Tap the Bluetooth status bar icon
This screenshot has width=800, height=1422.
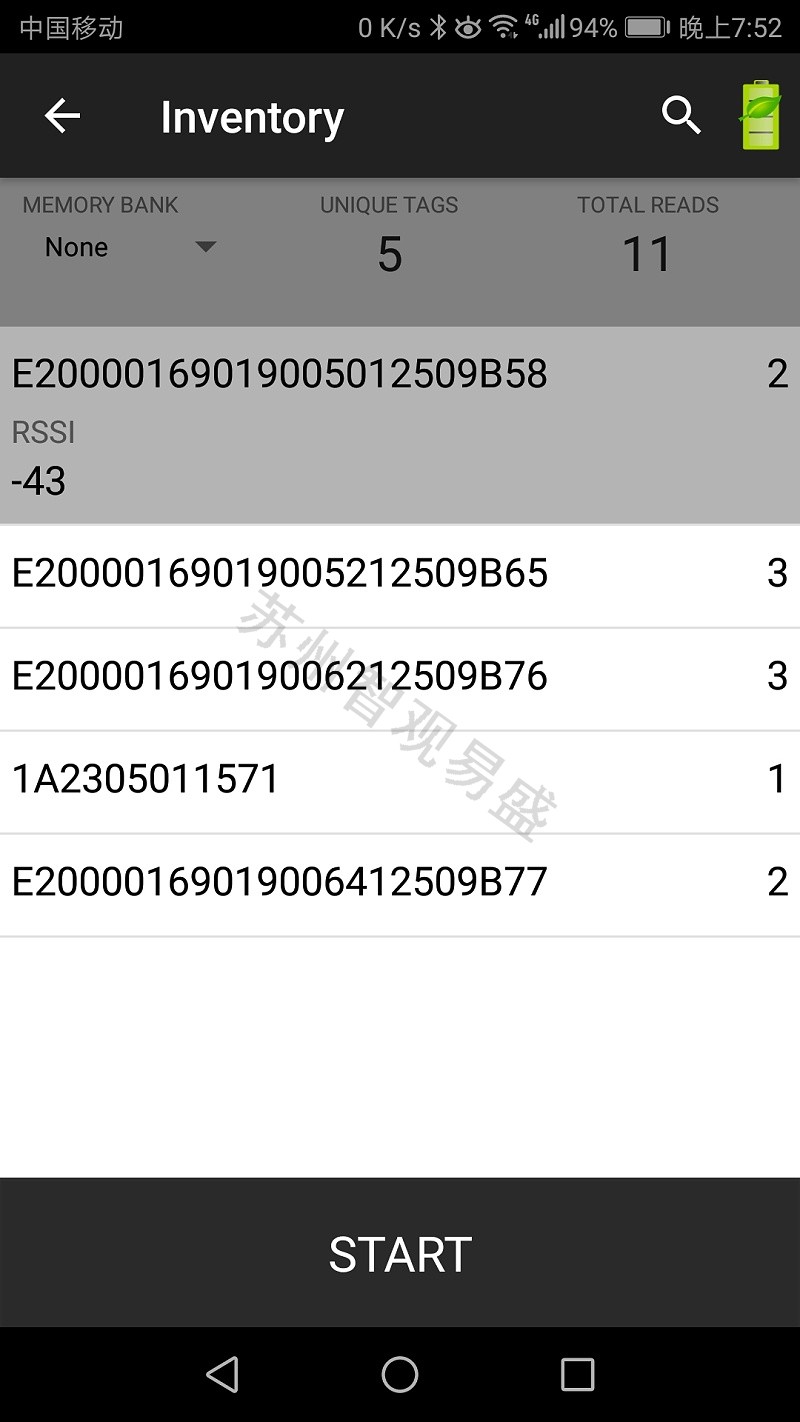coord(437,28)
